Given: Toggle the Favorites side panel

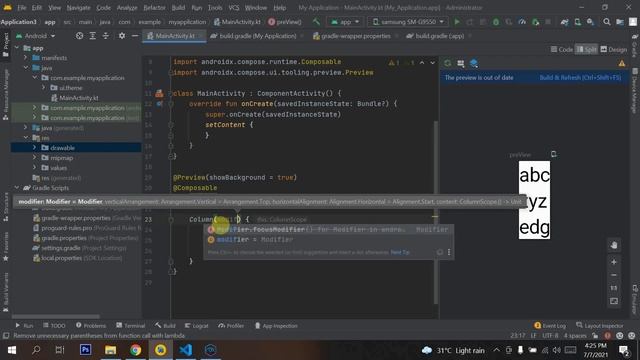Looking at the screenshot, I should pyautogui.click(x=6, y=247).
